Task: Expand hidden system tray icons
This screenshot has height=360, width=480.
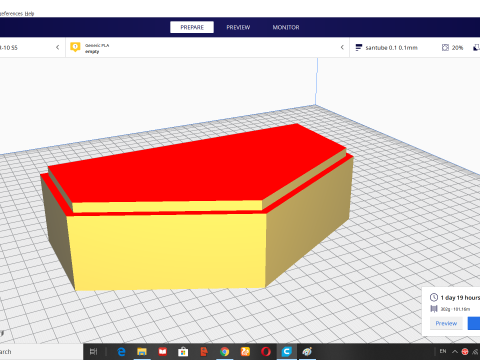Action: click(455, 351)
